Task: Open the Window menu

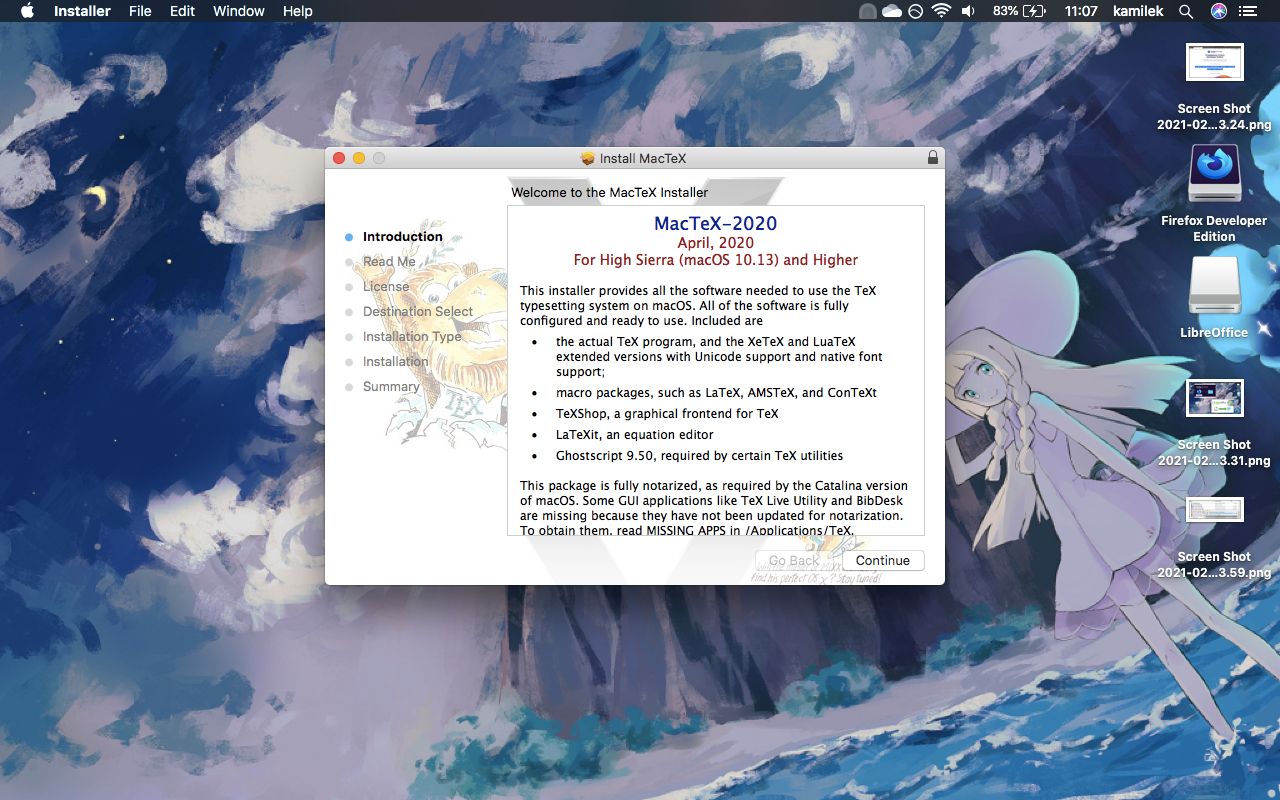Action: pos(239,11)
